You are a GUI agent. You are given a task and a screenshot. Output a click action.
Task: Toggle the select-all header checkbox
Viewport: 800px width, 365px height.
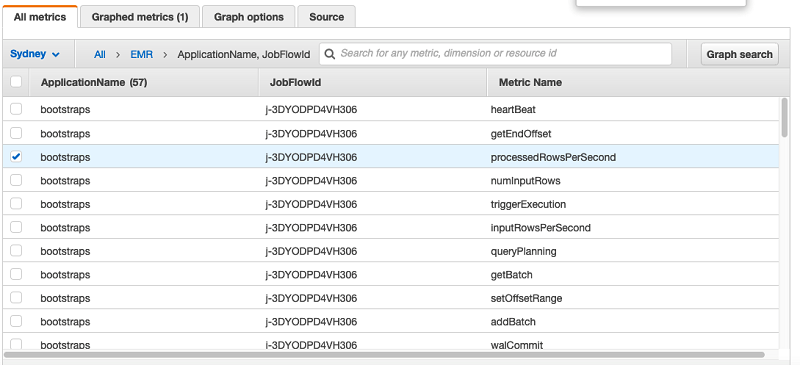coord(16,82)
